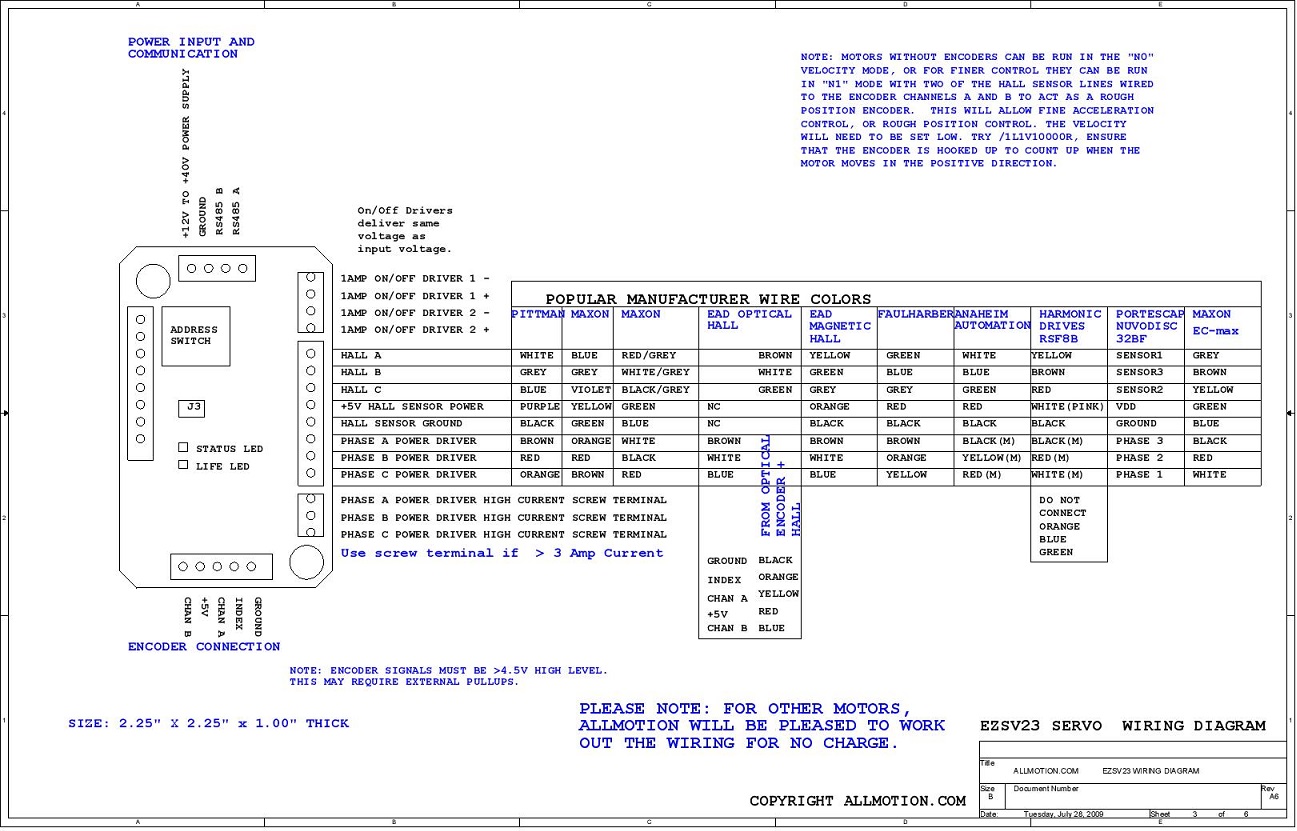Viewport: 1297px width, 831px height.
Task: Select the MAXON EC-max column header
Action: click(x=1215, y=322)
